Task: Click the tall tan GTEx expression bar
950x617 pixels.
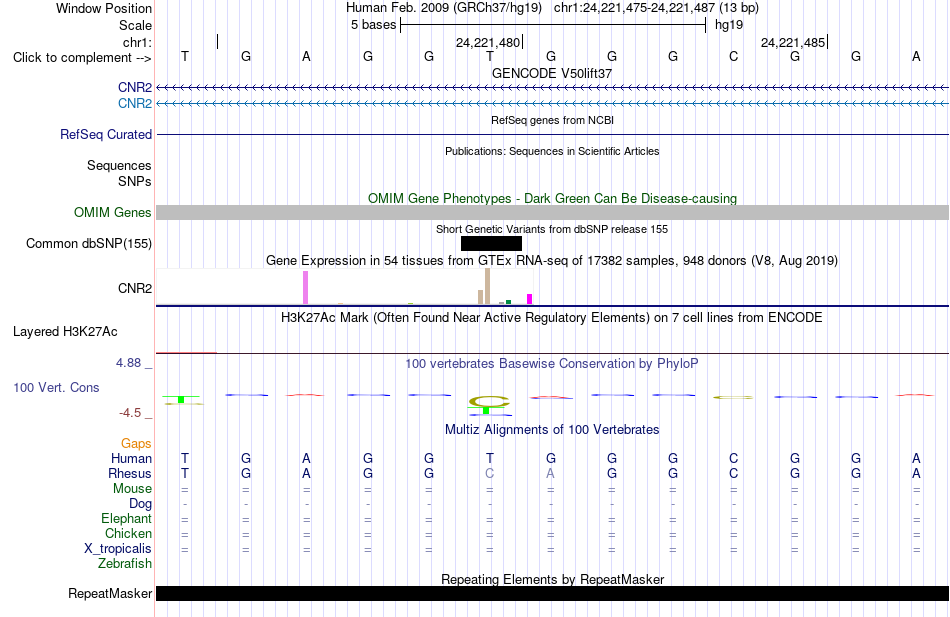Action: click(x=487, y=286)
